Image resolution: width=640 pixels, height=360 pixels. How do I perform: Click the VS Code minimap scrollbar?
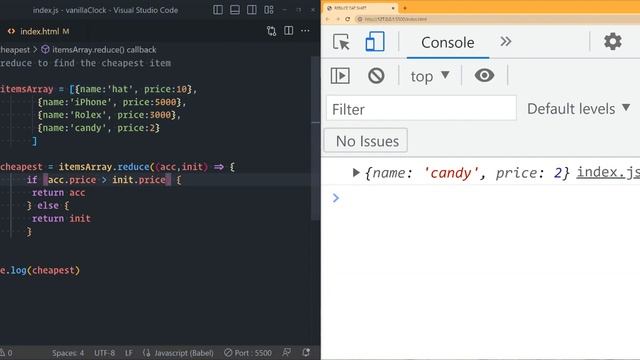tap(316, 139)
